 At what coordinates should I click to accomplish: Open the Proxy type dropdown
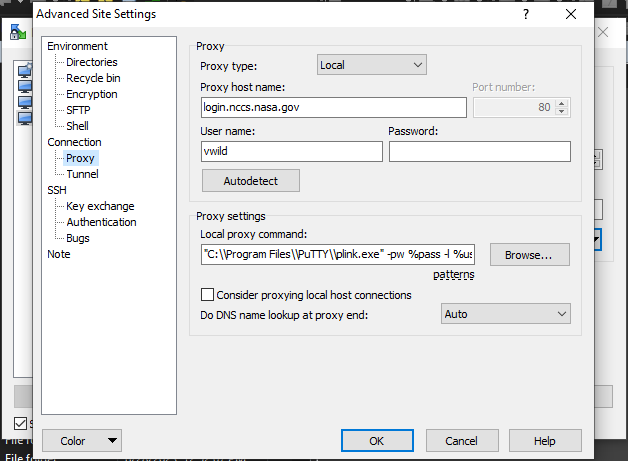click(372, 65)
